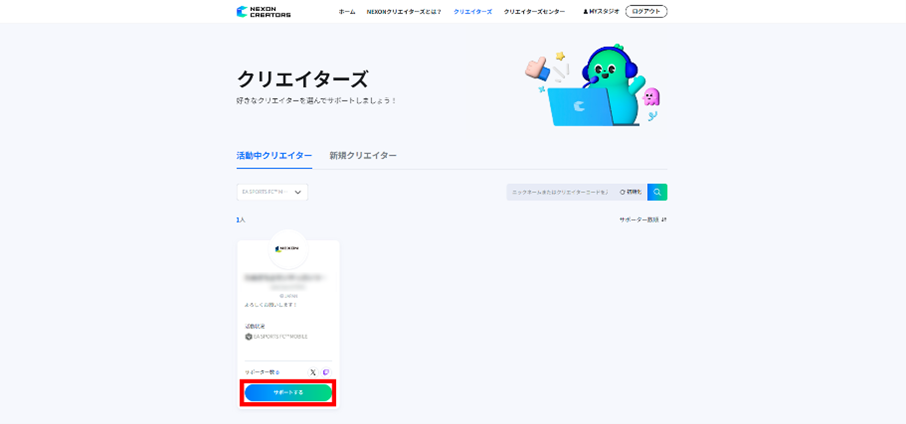Focus the nickname or creator code search field

coord(560,192)
